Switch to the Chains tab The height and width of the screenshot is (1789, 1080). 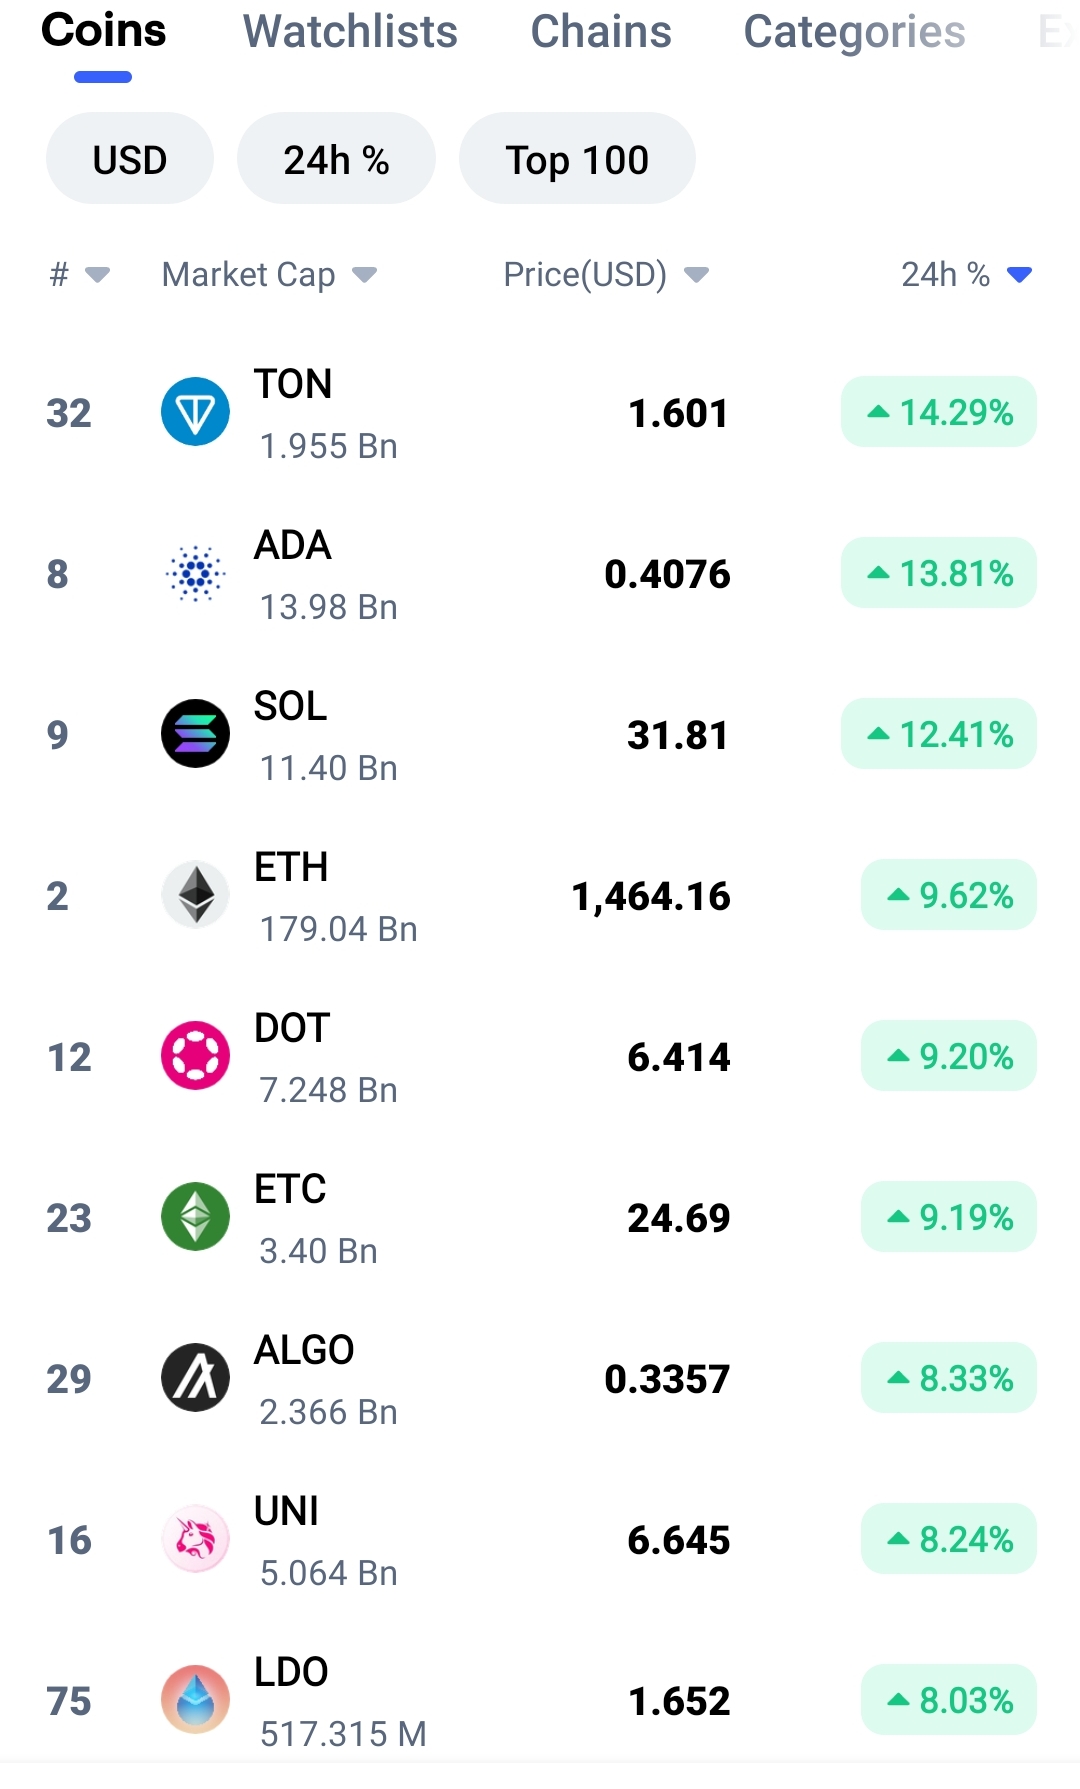pyautogui.click(x=601, y=32)
